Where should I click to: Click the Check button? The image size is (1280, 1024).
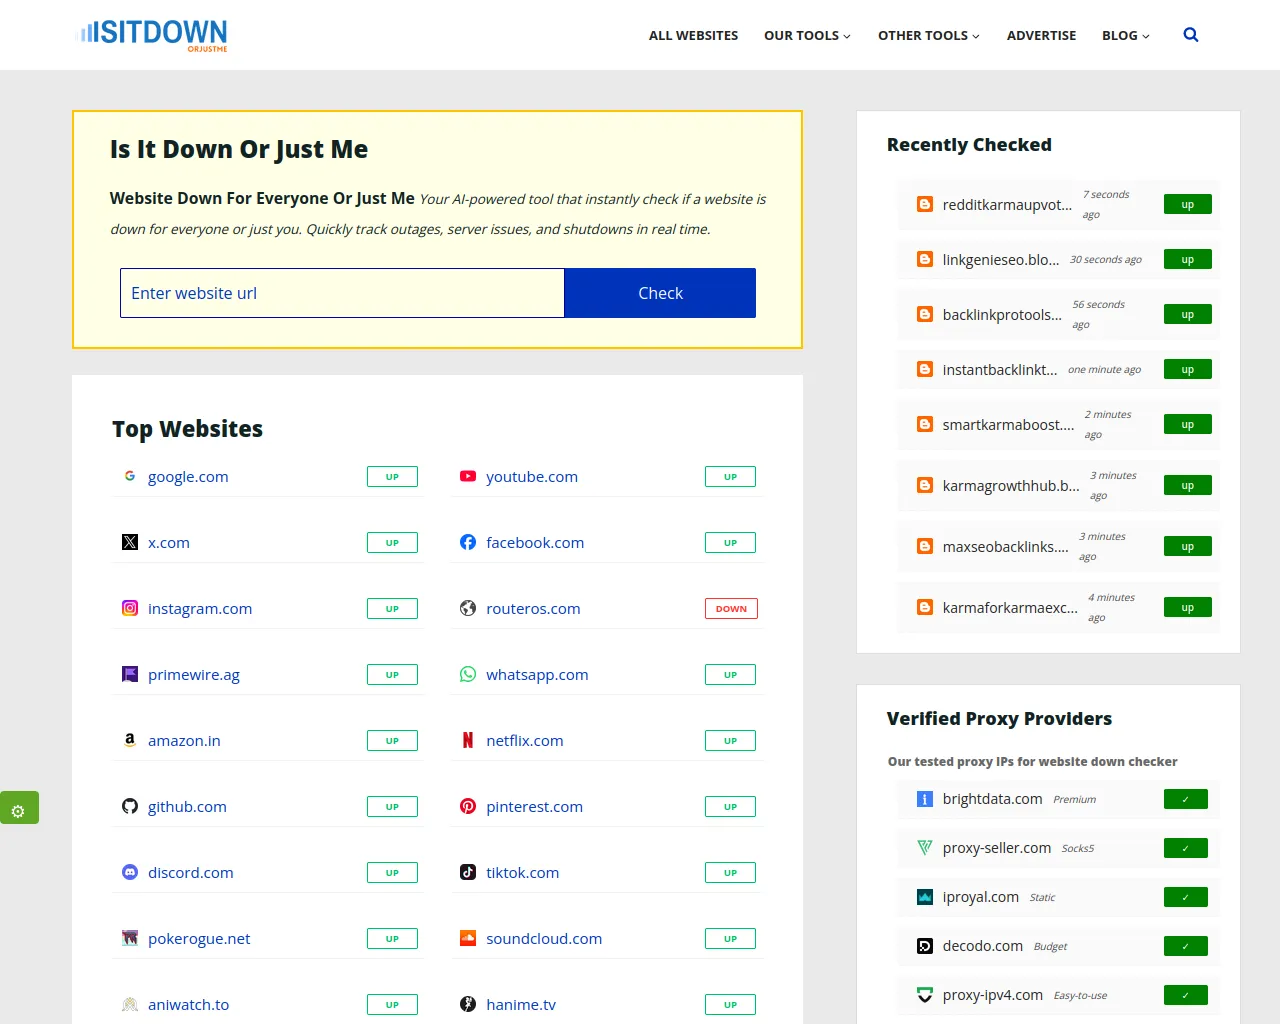pos(660,293)
